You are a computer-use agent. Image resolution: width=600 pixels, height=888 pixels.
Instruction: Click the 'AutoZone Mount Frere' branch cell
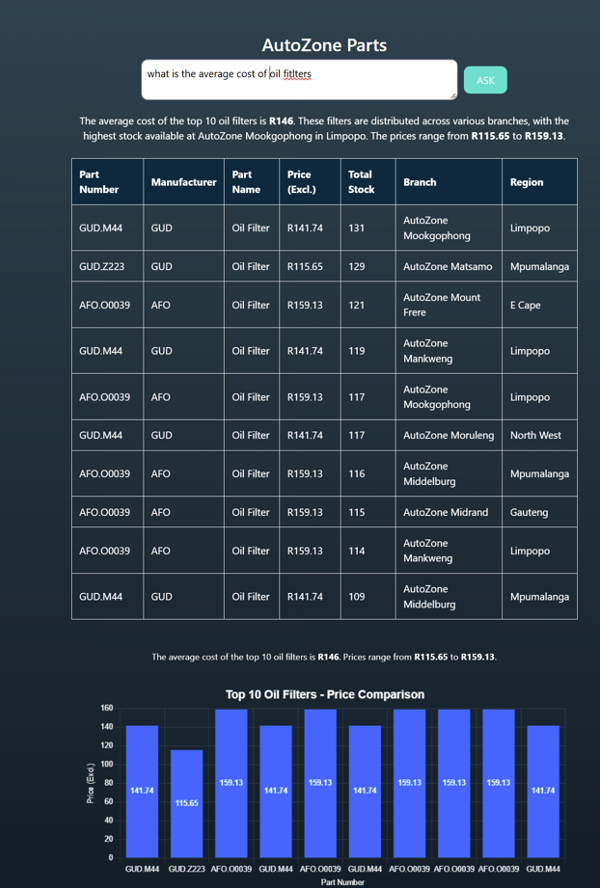[449, 305]
